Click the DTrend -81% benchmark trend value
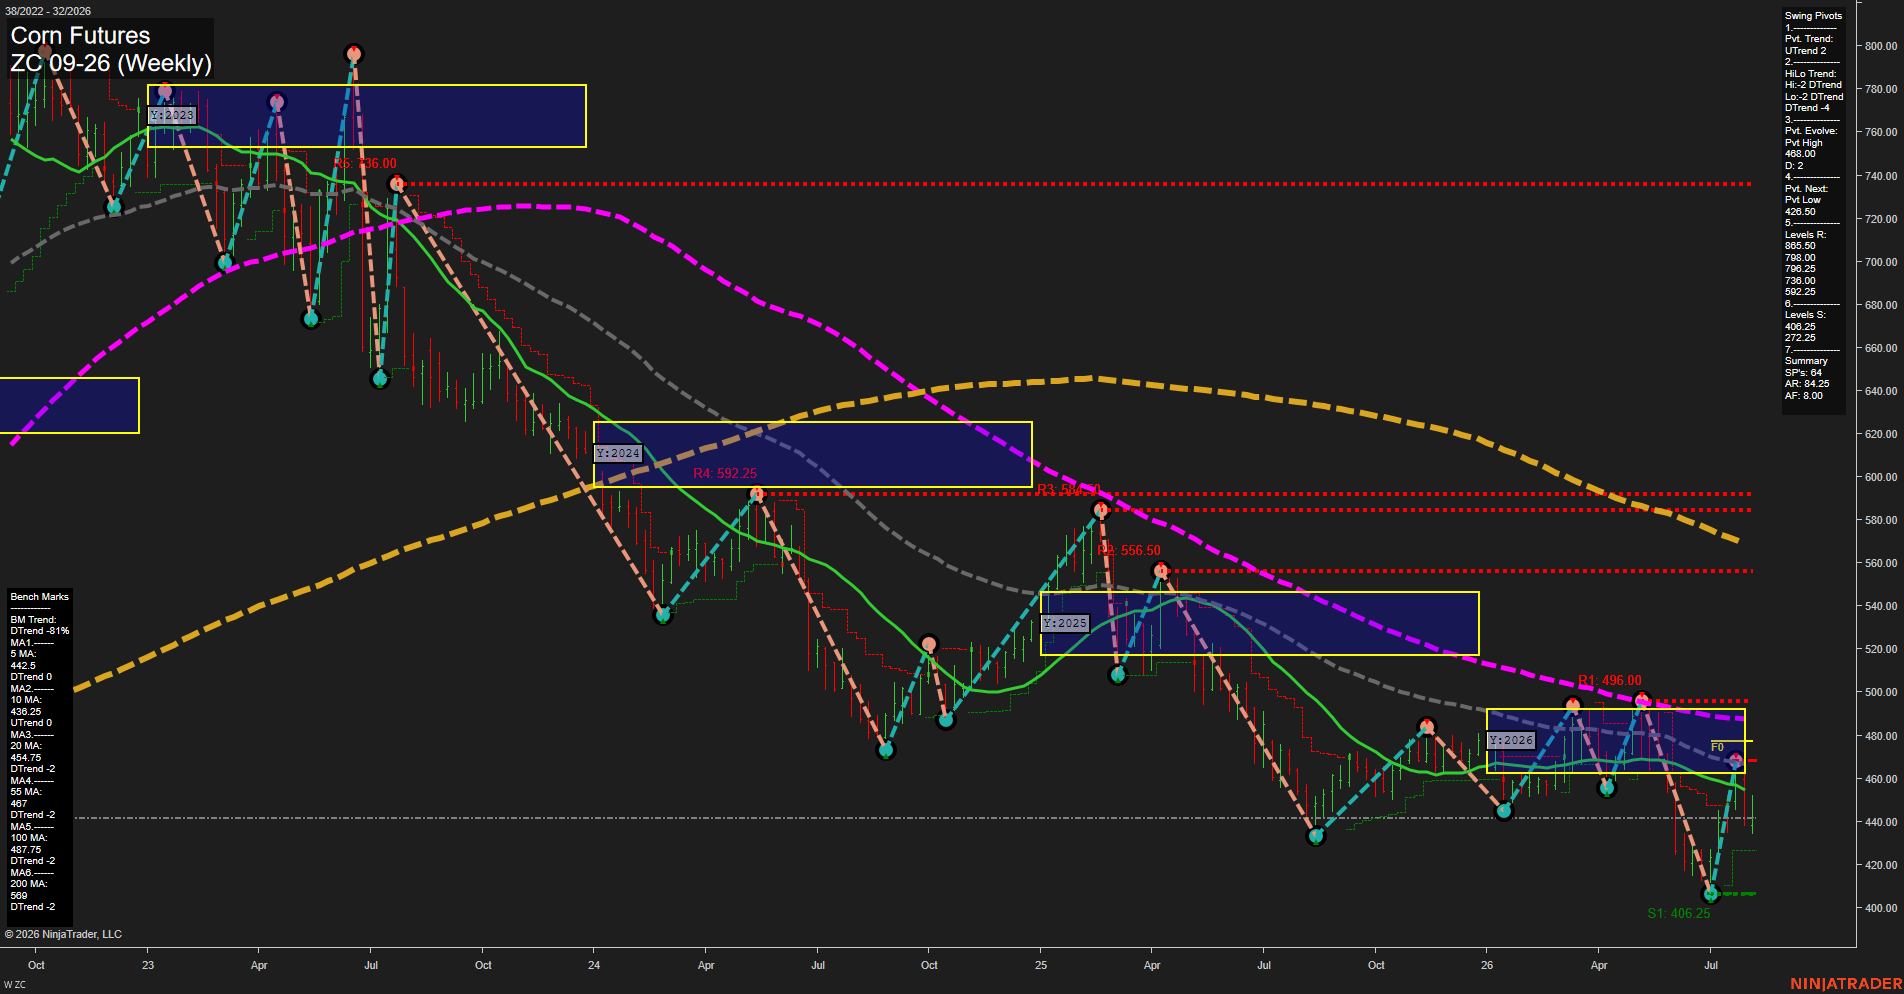 [39, 631]
